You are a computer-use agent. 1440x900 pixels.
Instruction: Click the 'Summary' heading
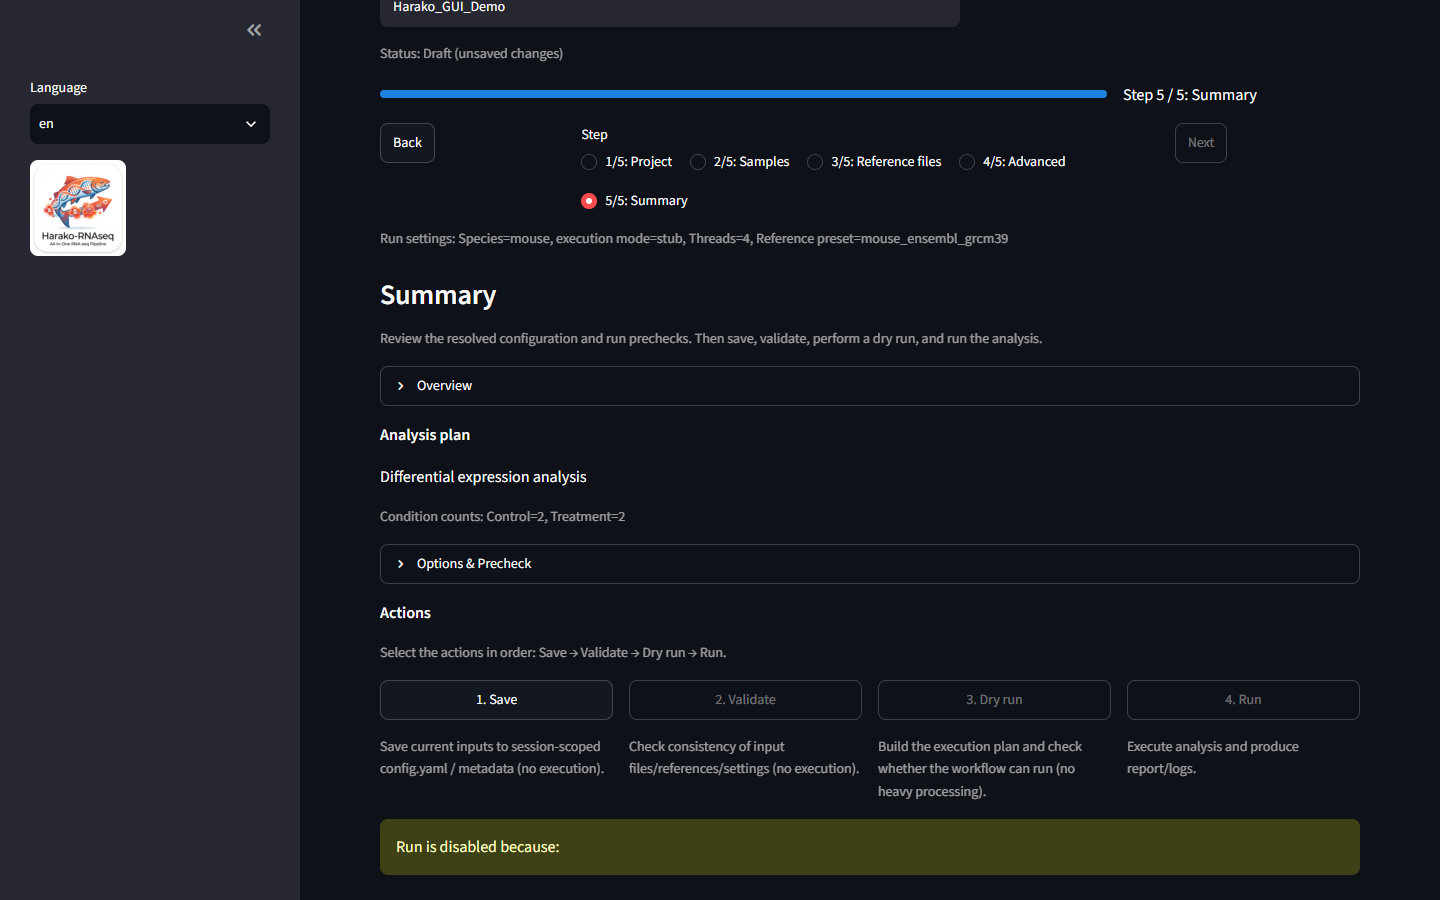438,295
